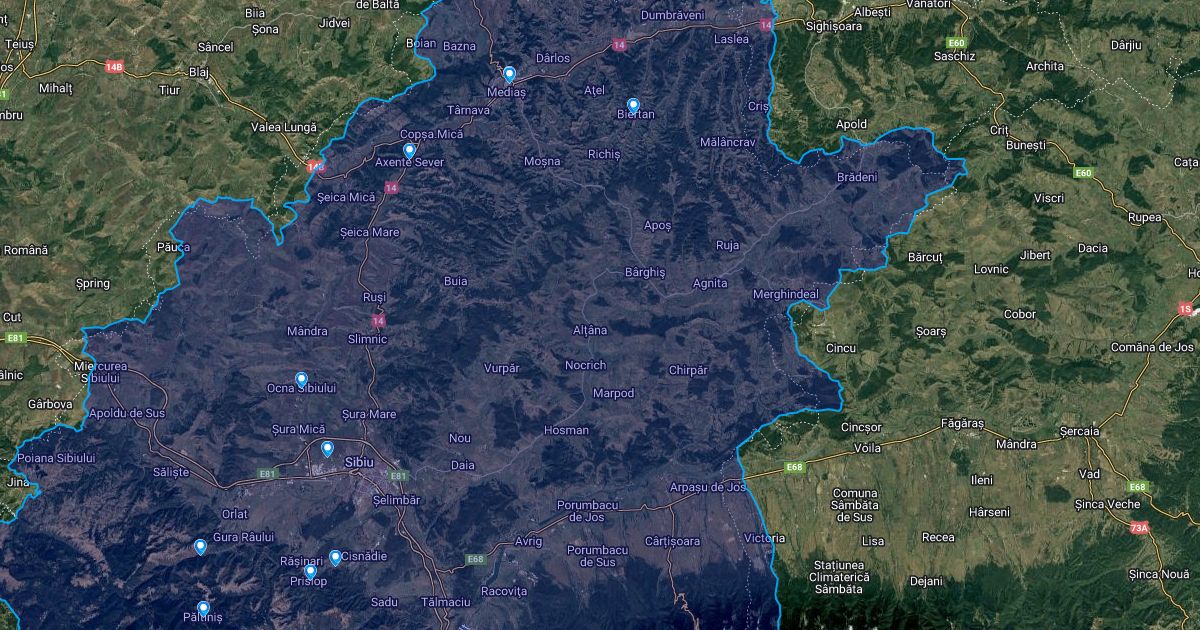This screenshot has height=630, width=1200.
Task: Select the pin northwest of Sibiu label
Action: (x=327, y=449)
